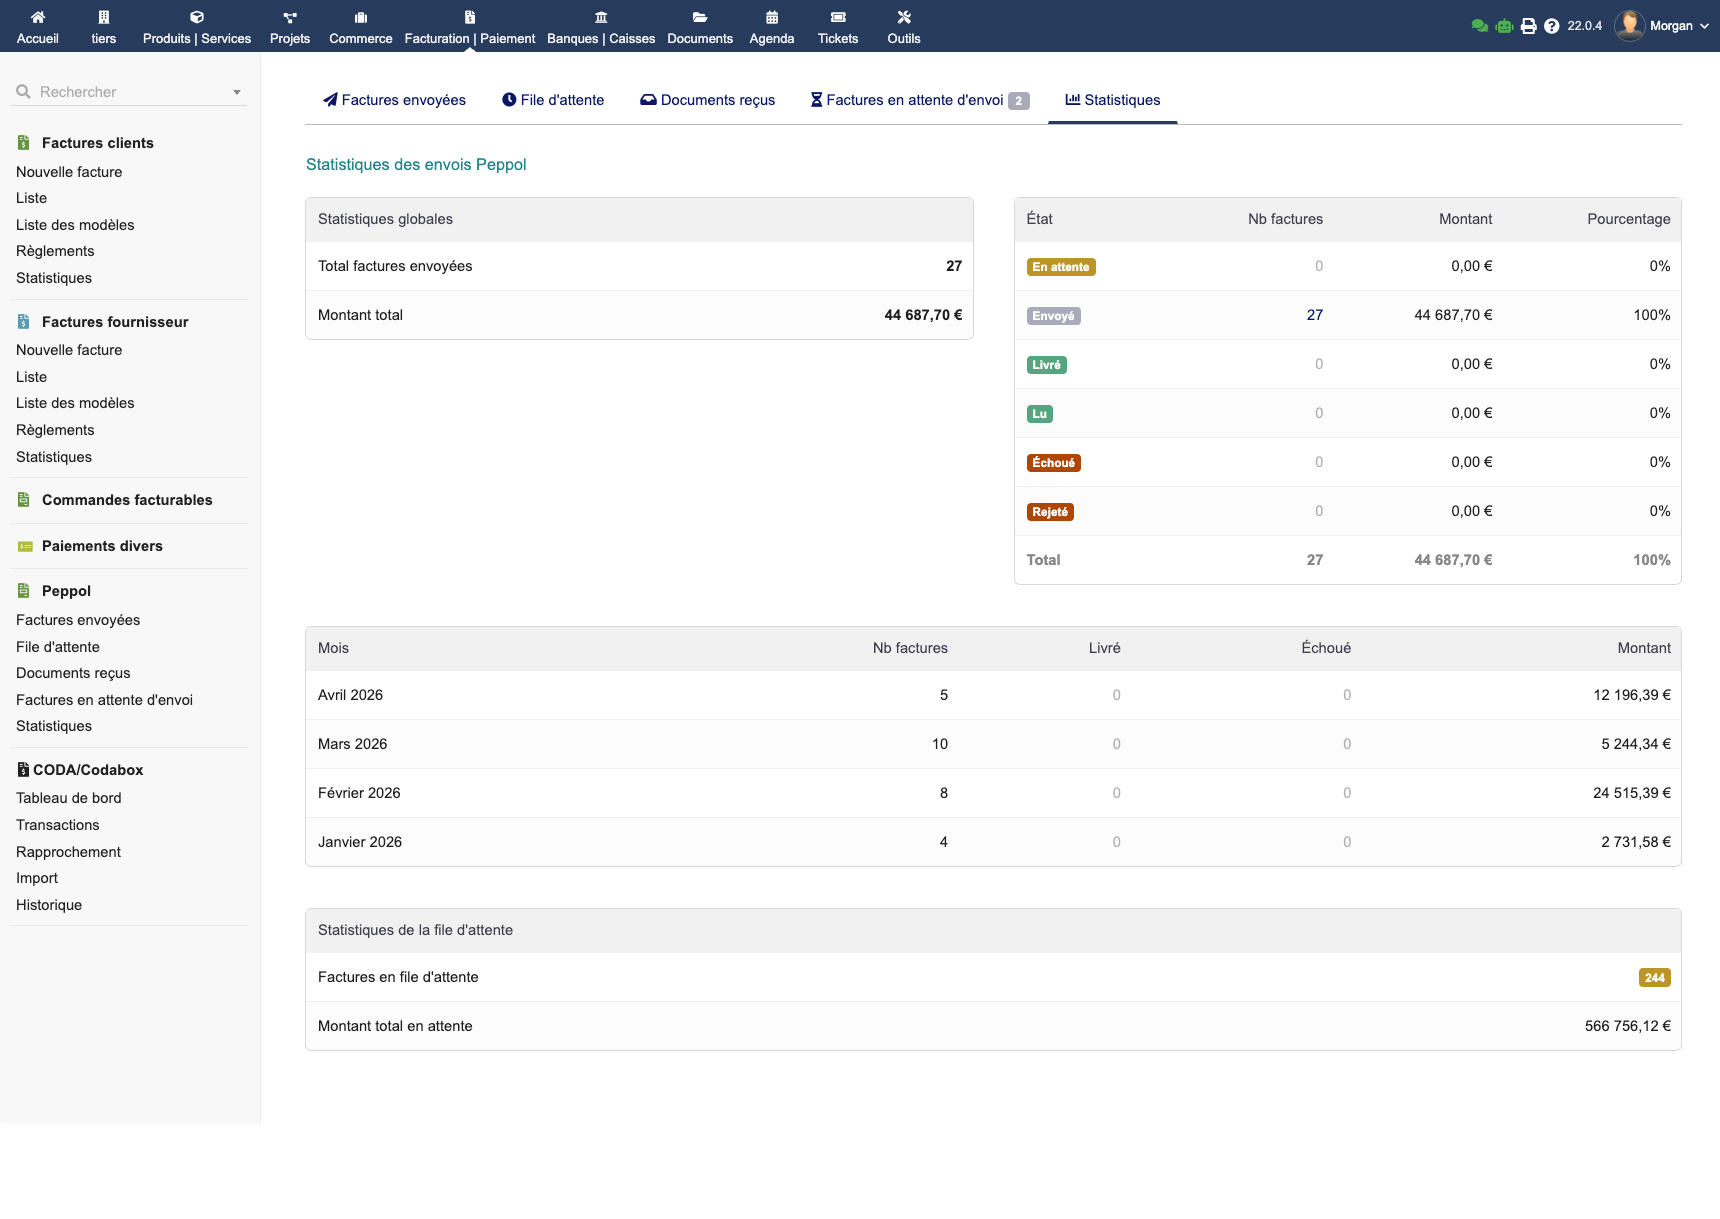The height and width of the screenshot is (1219, 1720).
Task: Open the search box dropdown arrow
Action: click(237, 92)
